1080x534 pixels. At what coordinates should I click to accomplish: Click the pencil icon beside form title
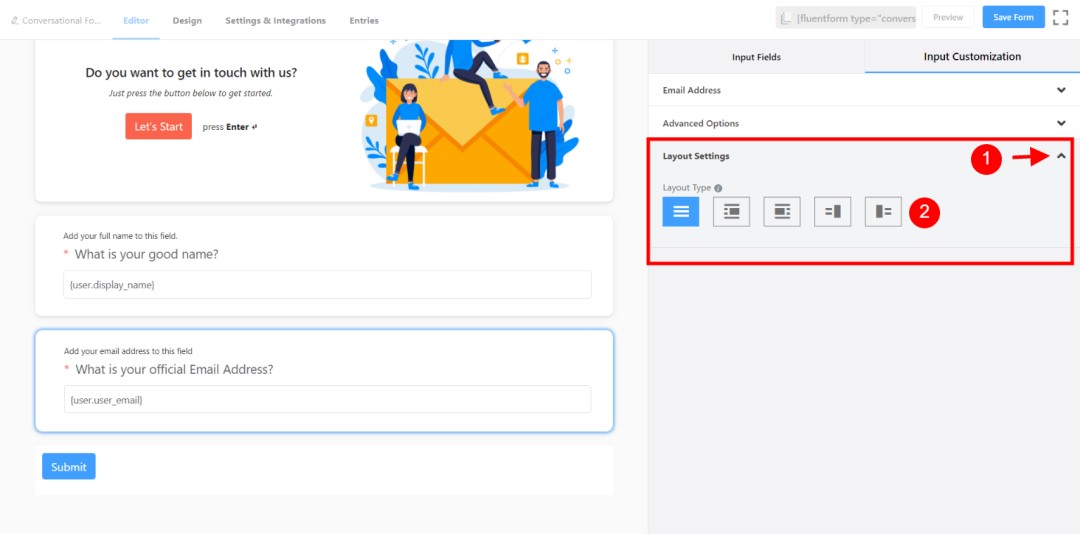point(14,21)
